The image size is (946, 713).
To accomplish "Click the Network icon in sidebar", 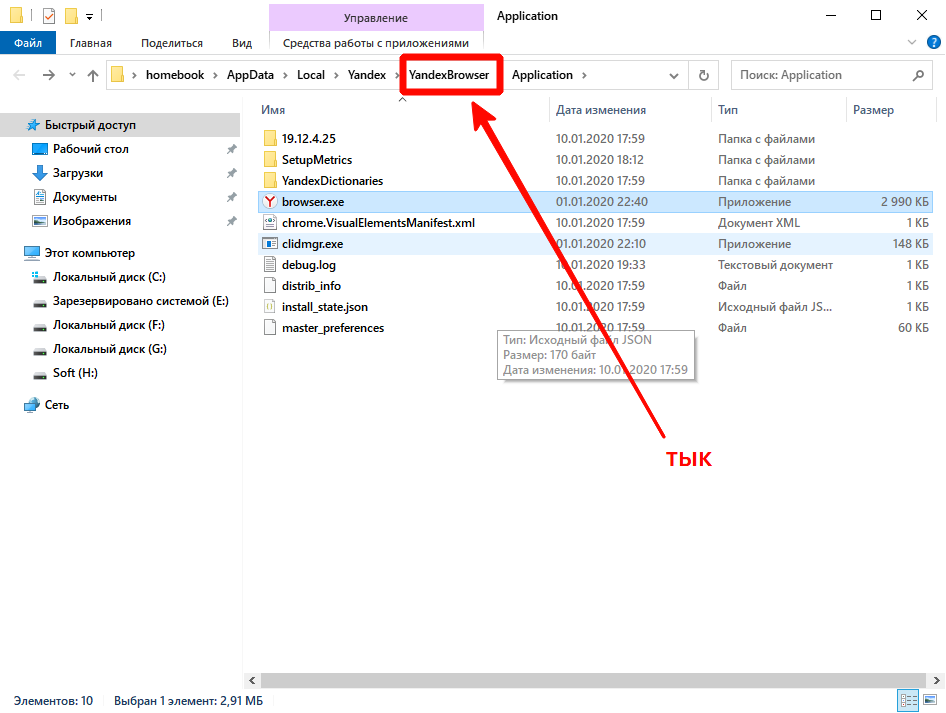I will (x=32, y=405).
